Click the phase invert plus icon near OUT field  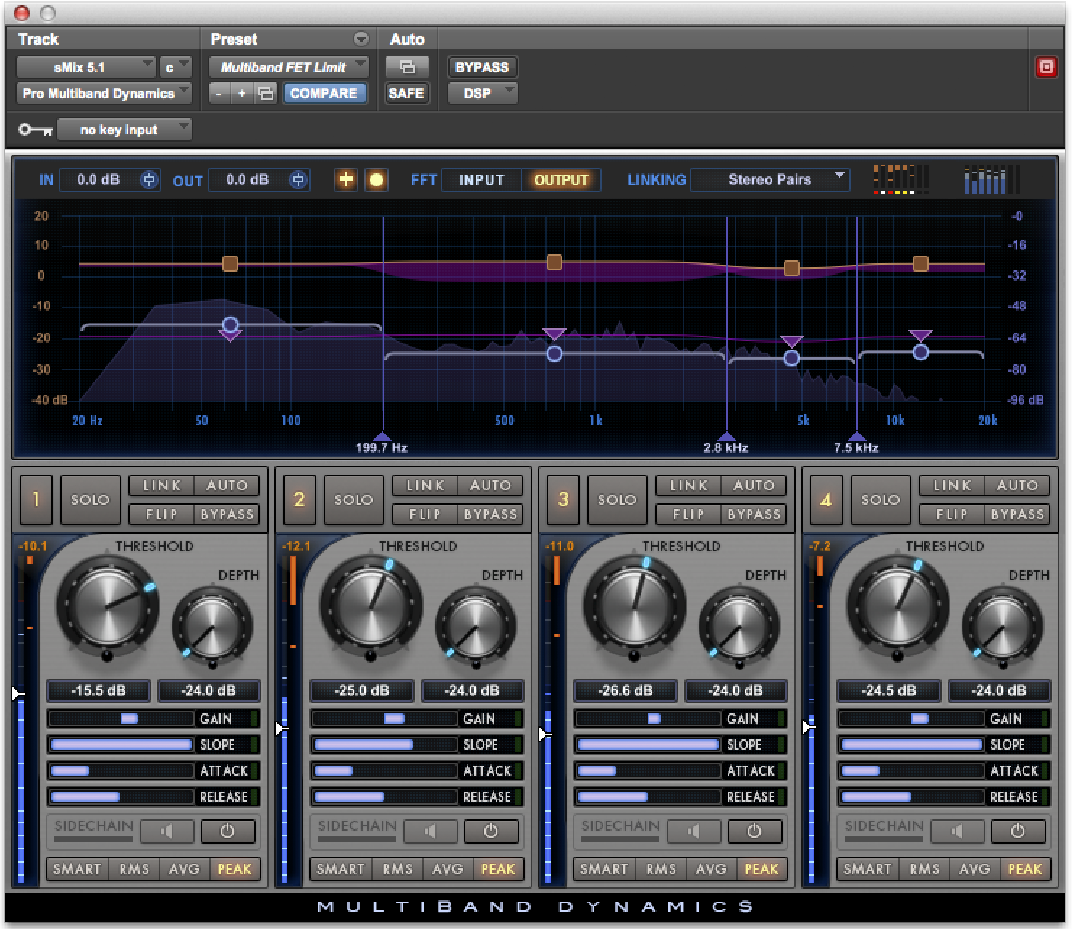click(x=344, y=179)
